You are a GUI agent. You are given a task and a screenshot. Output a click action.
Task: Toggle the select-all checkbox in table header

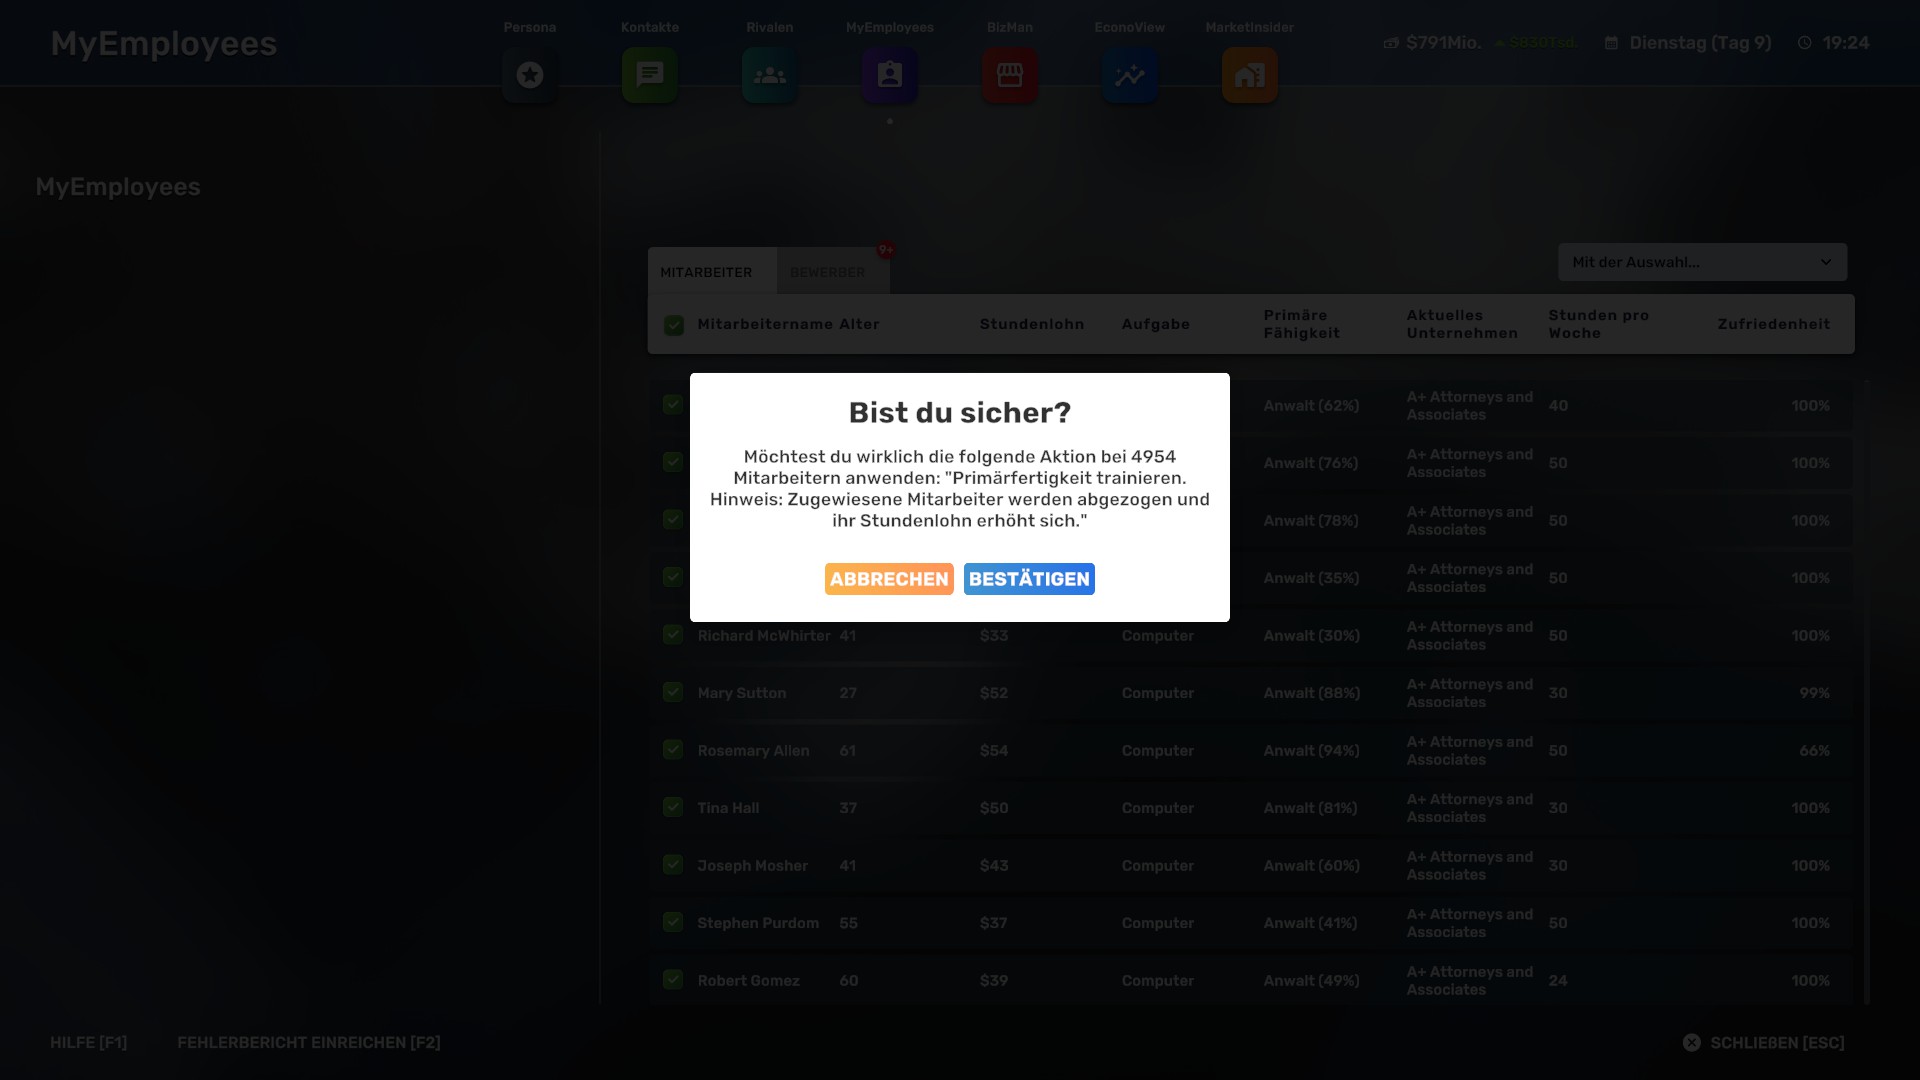coord(674,325)
